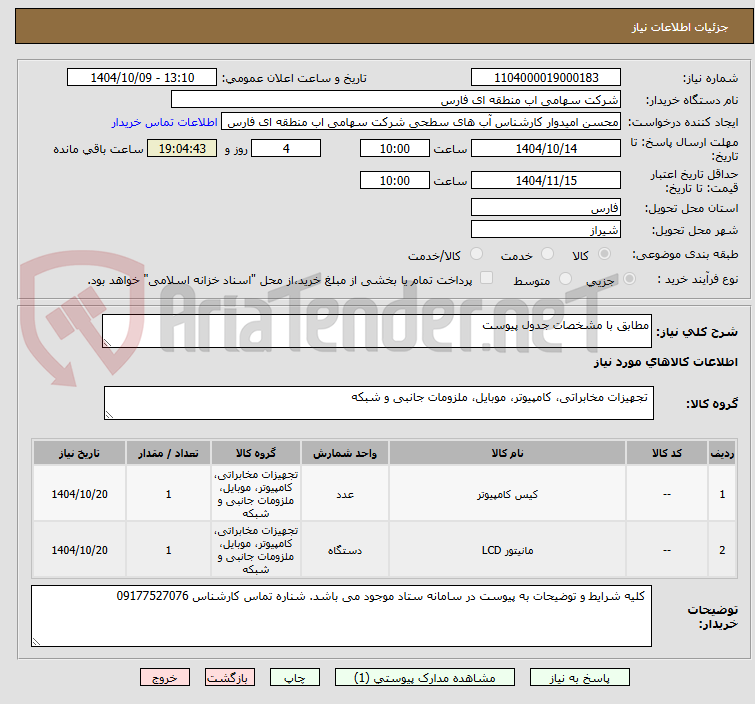The image size is (755, 704).
Task: Toggle the اسناد خزانه اسلامی payment checkbox
Action: coord(487,278)
